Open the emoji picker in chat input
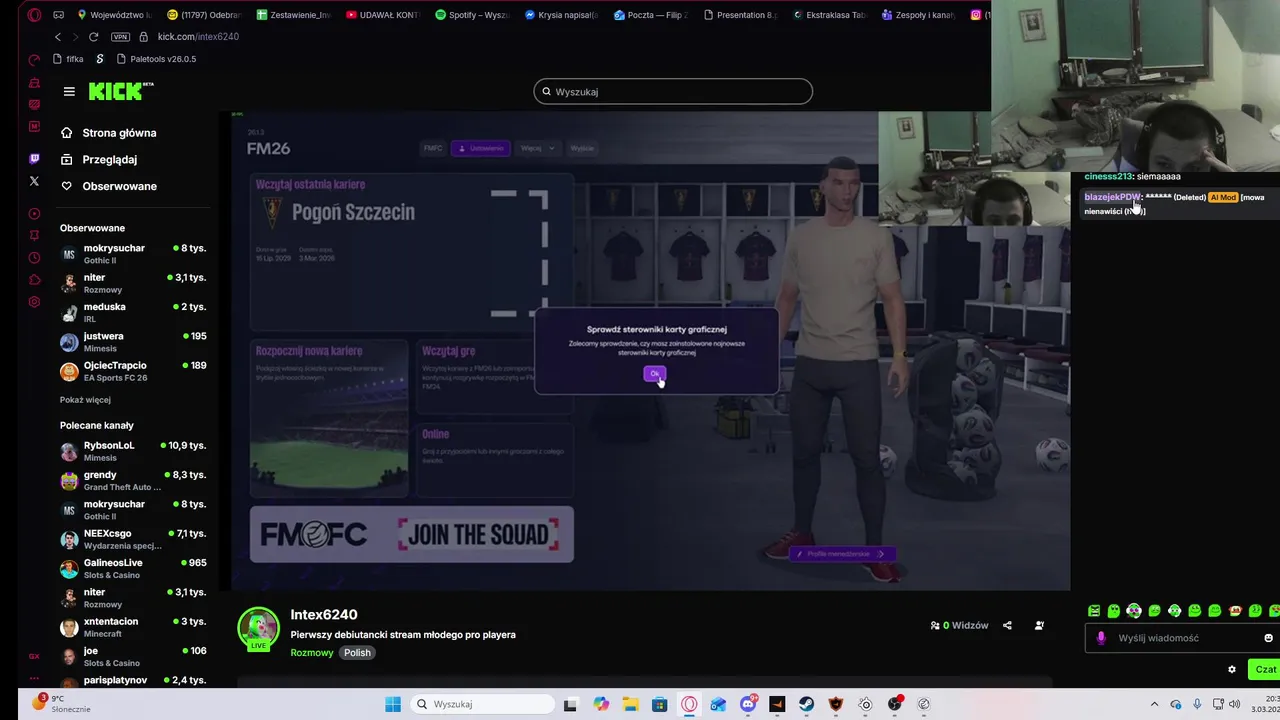The height and width of the screenshot is (720, 1280). pyautogui.click(x=1269, y=638)
